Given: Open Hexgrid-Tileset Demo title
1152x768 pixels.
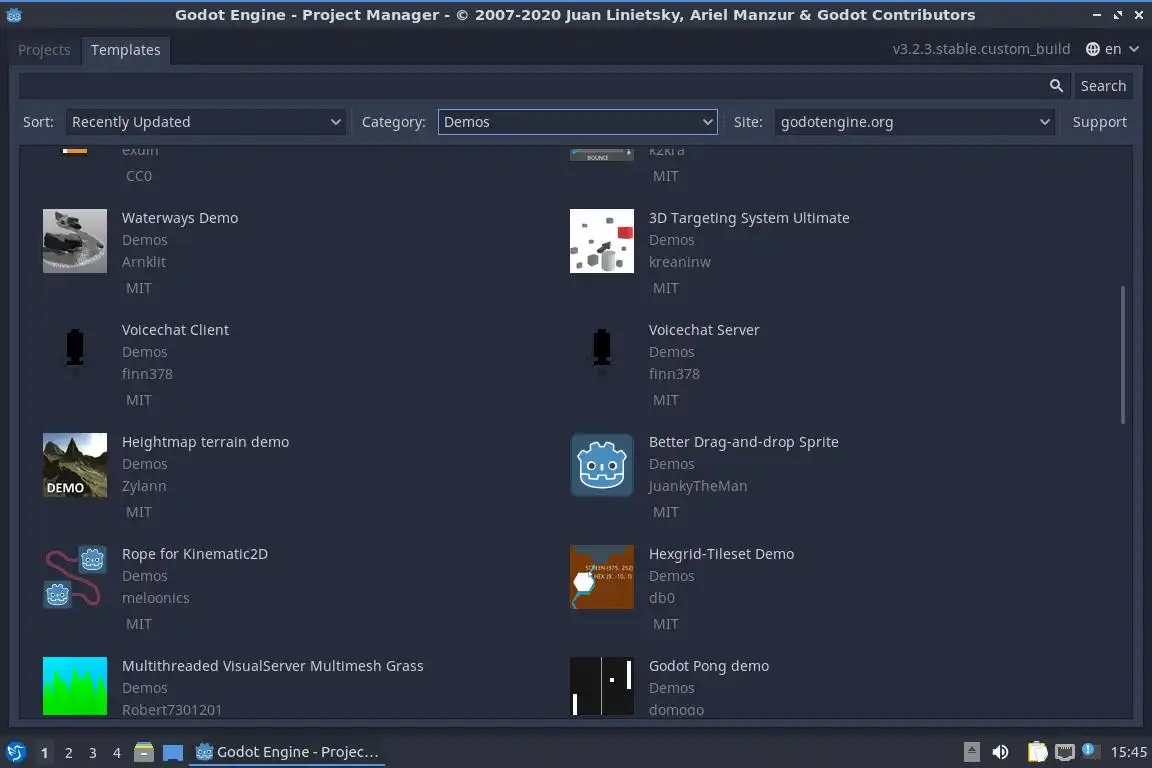Looking at the screenshot, I should [721, 554].
